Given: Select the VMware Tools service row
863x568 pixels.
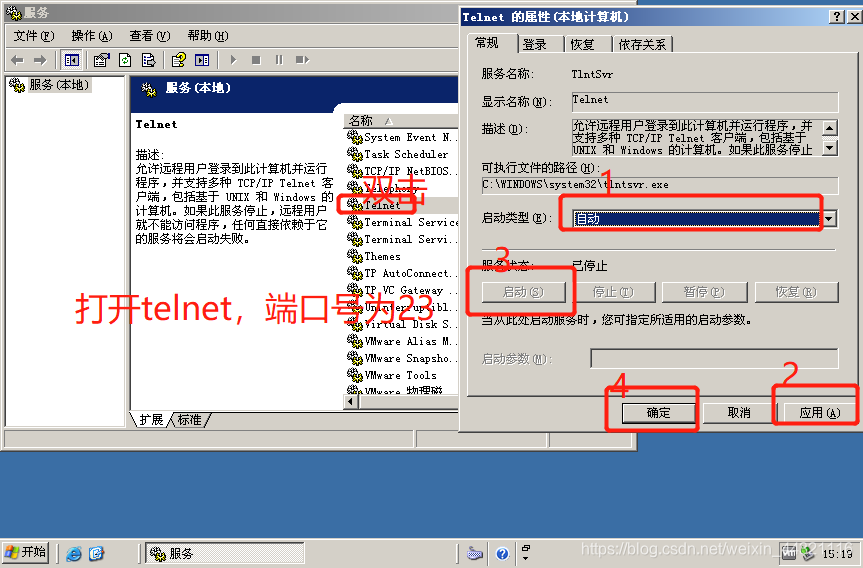Looking at the screenshot, I should pyautogui.click(x=401, y=376).
